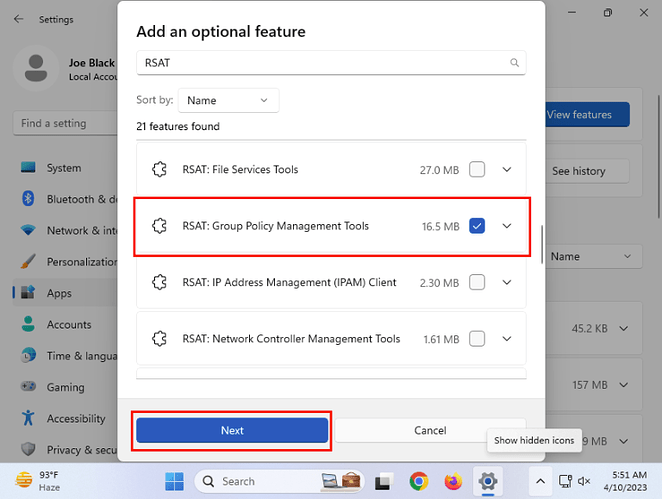This screenshot has height=499, width=662.
Task: Click Joe Black's profile avatar
Action: pos(36,68)
